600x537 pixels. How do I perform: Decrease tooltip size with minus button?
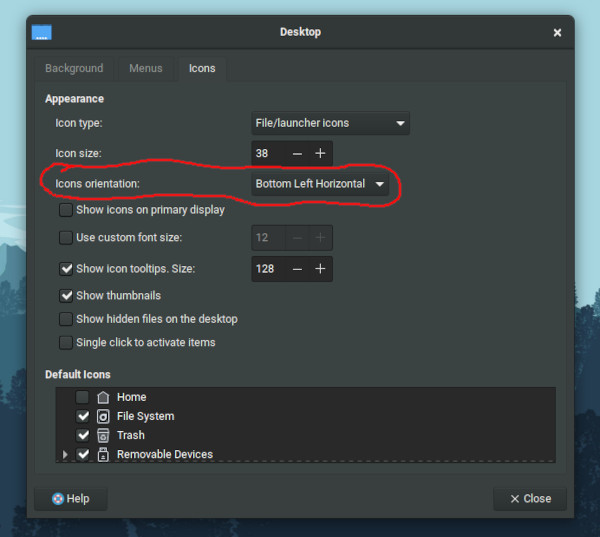click(297, 269)
